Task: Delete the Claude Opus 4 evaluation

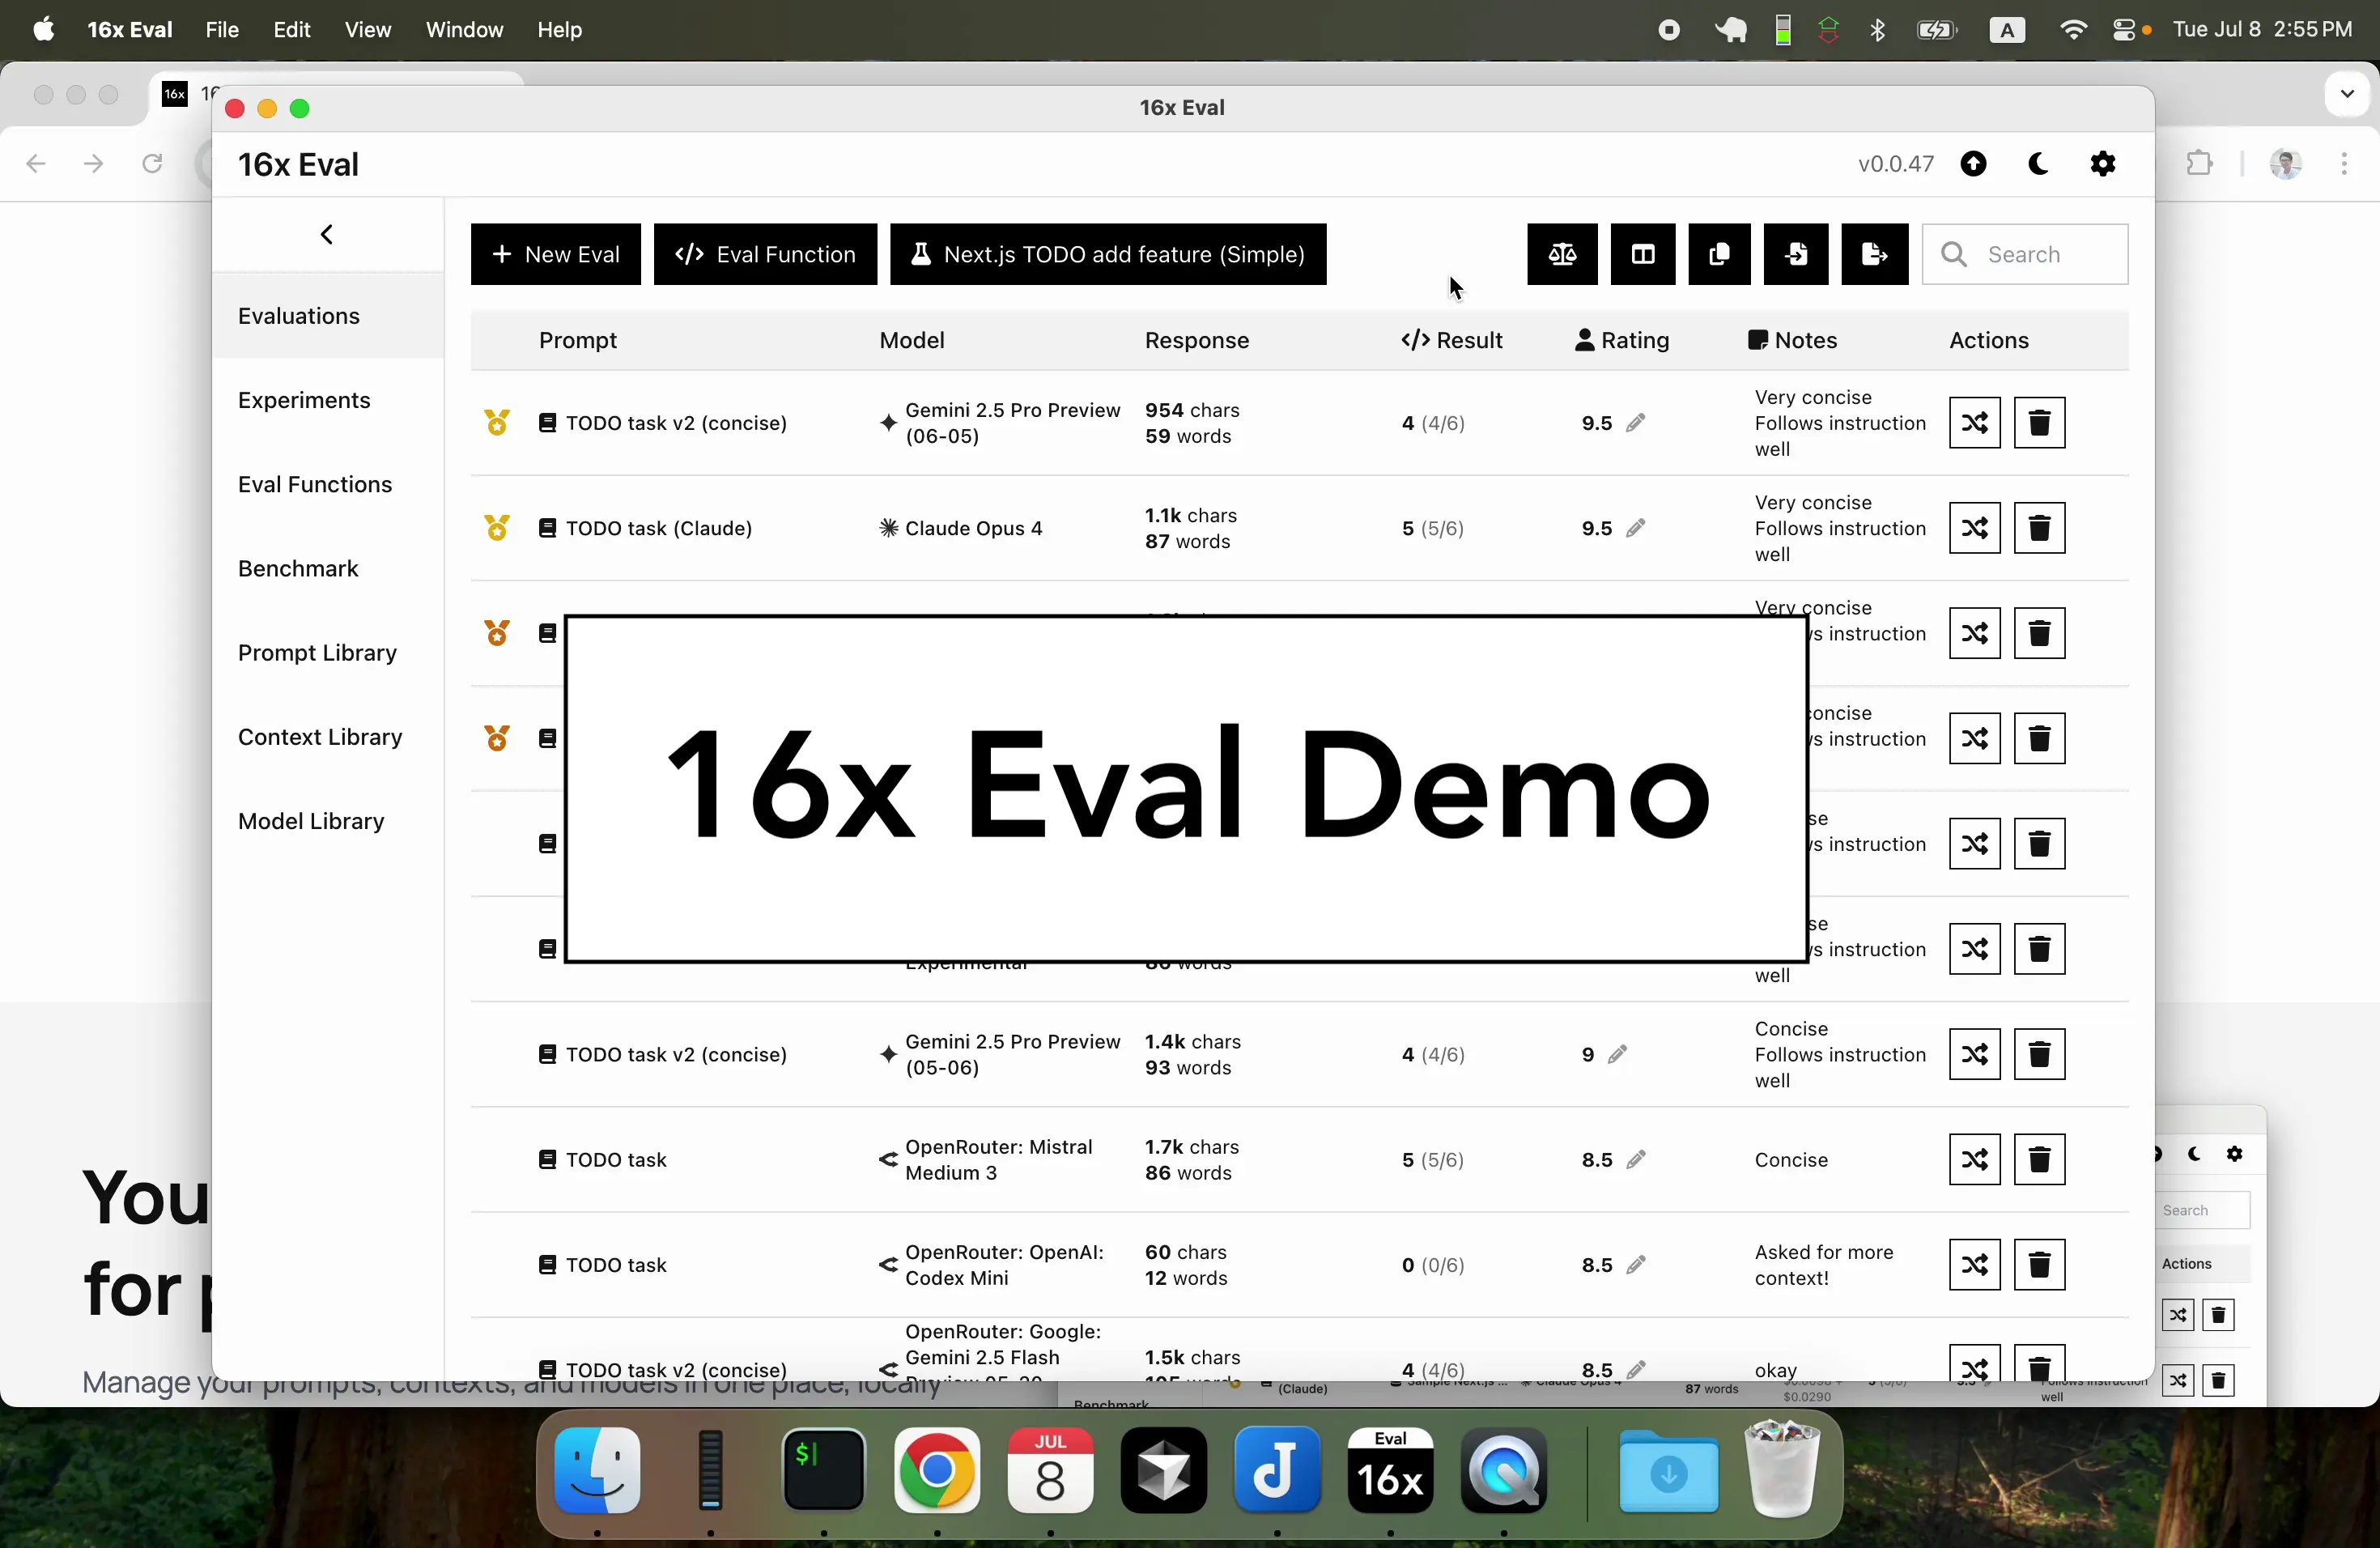Action: [2040, 528]
